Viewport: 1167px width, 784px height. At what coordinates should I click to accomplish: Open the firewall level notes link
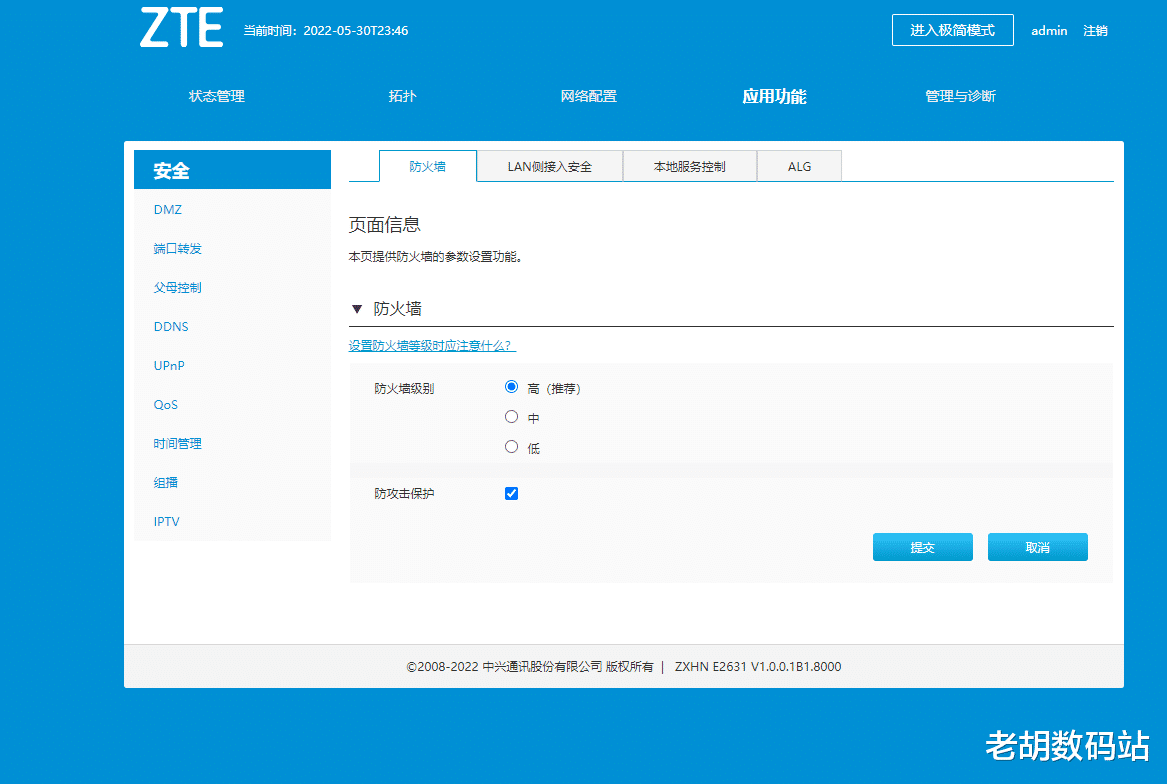pyautogui.click(x=433, y=344)
